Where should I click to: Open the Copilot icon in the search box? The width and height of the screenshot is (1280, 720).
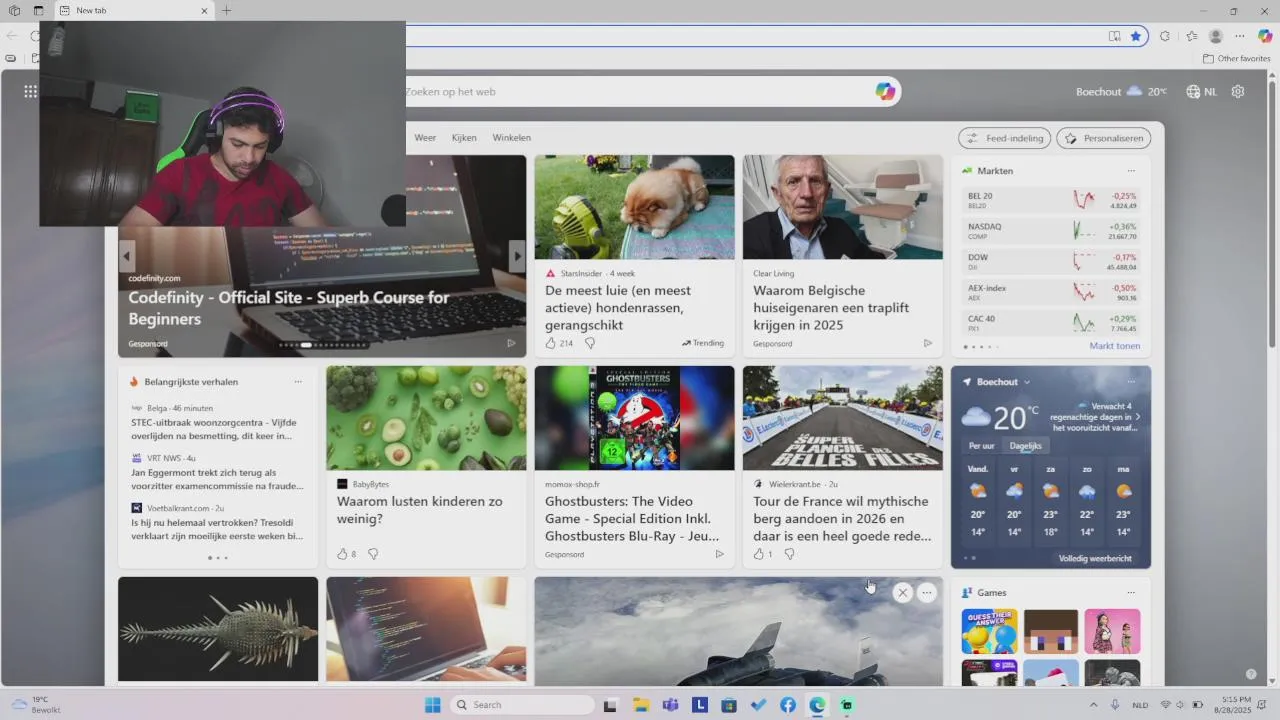pyautogui.click(x=885, y=91)
